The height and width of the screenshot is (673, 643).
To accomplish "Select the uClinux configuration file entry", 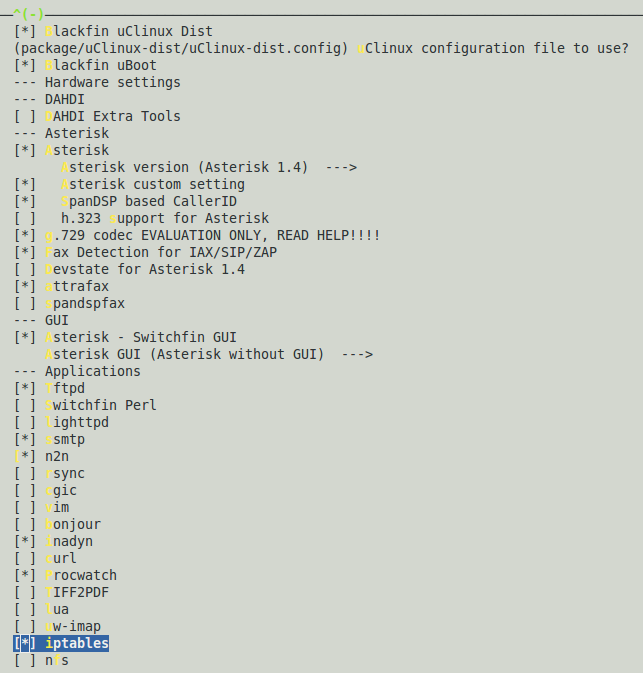I will 321,49.
